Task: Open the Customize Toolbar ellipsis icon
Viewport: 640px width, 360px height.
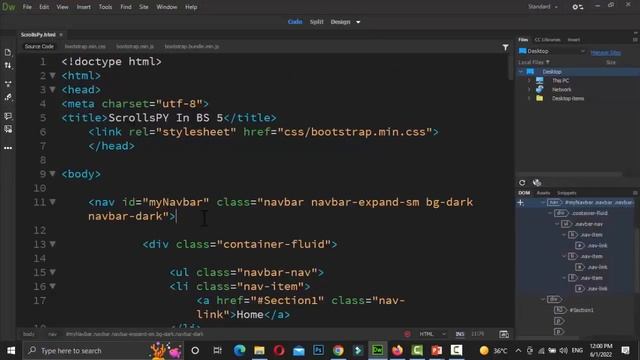Action: [8, 148]
